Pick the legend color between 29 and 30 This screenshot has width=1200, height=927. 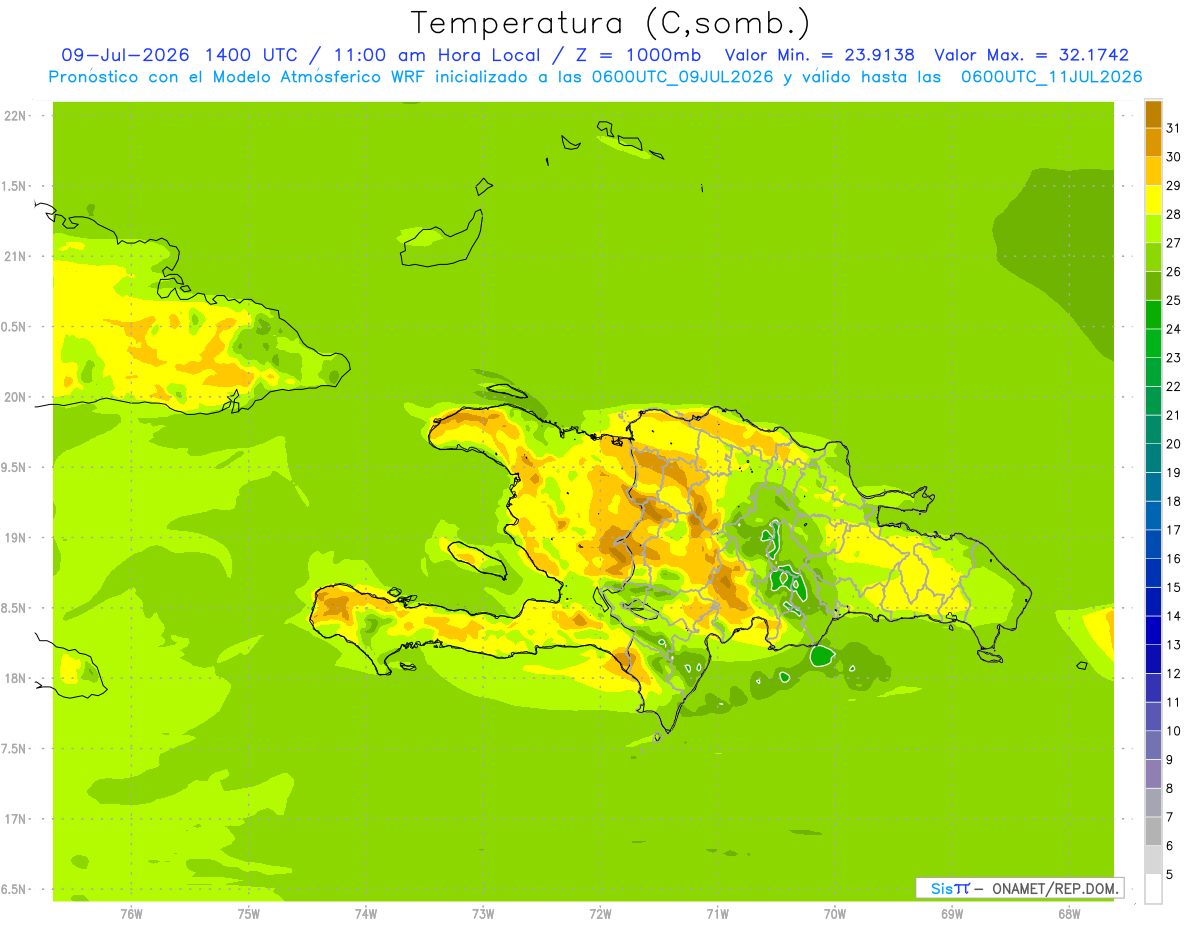(x=1153, y=171)
